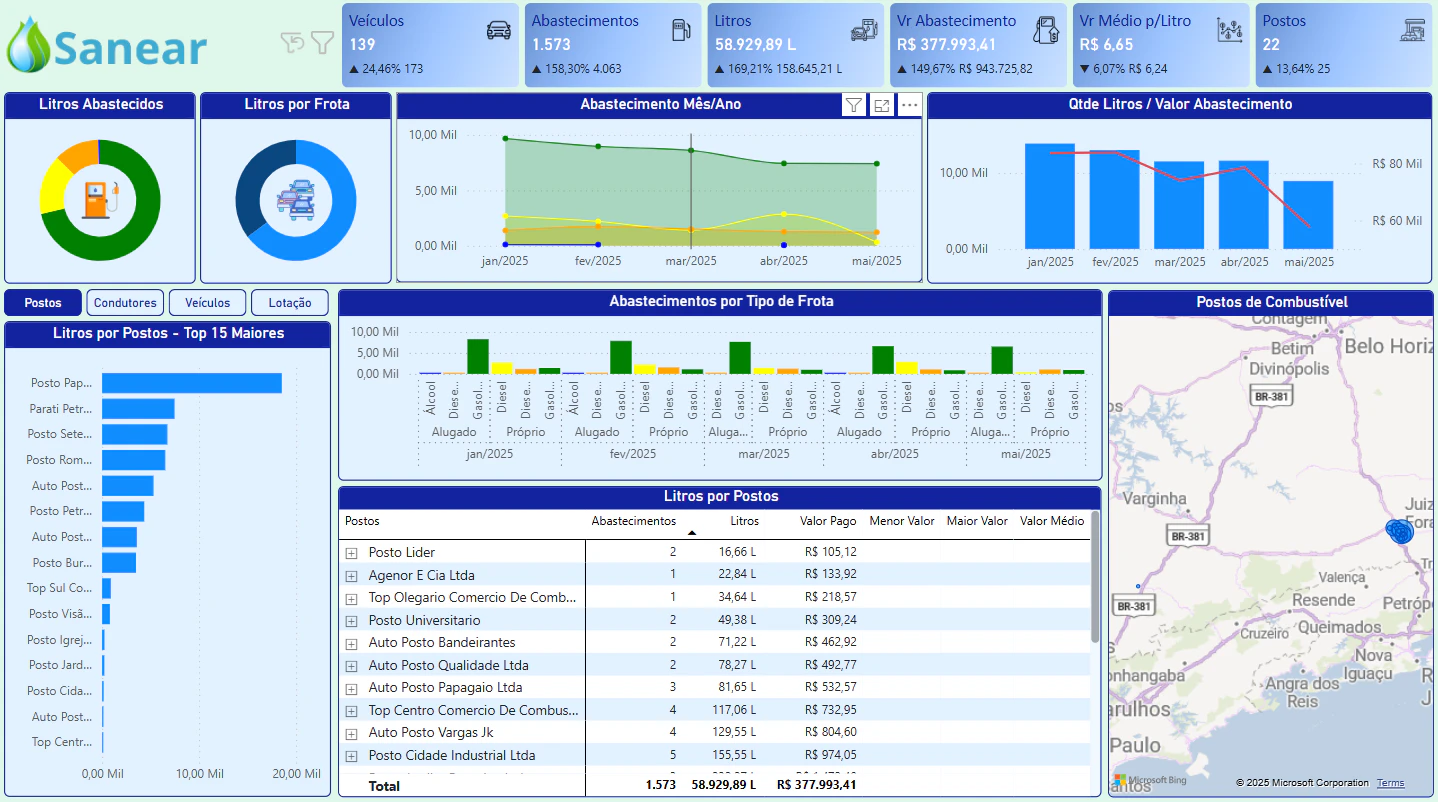Screen dimensions: 1438x802
Task: Click the pump icon in Vr Abastecimento card
Action: [1046, 30]
